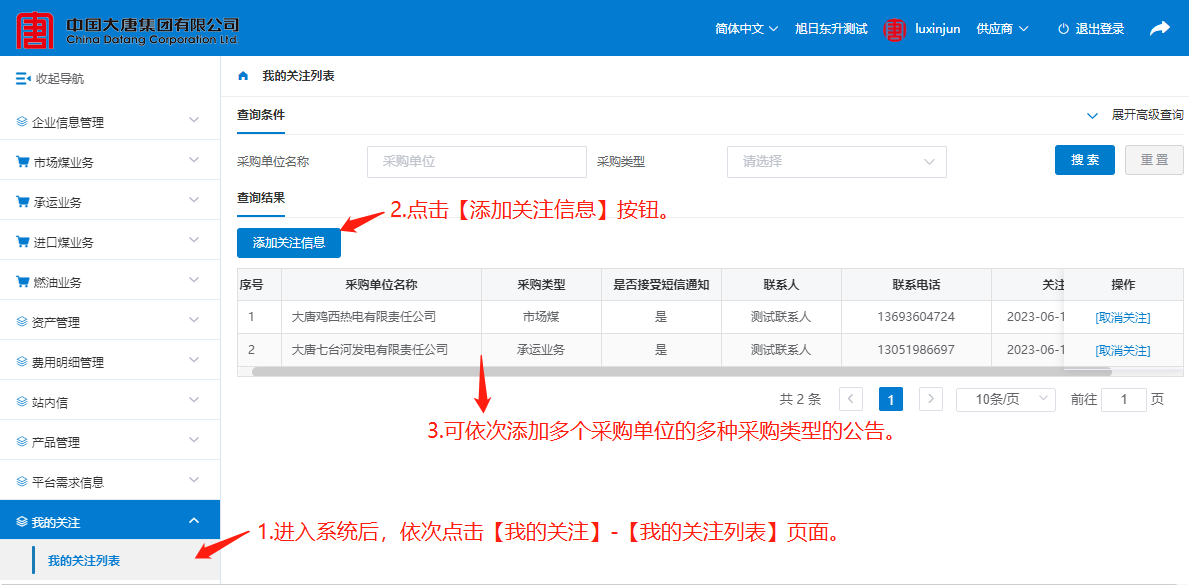Go to the next results page arrow

tap(930, 399)
